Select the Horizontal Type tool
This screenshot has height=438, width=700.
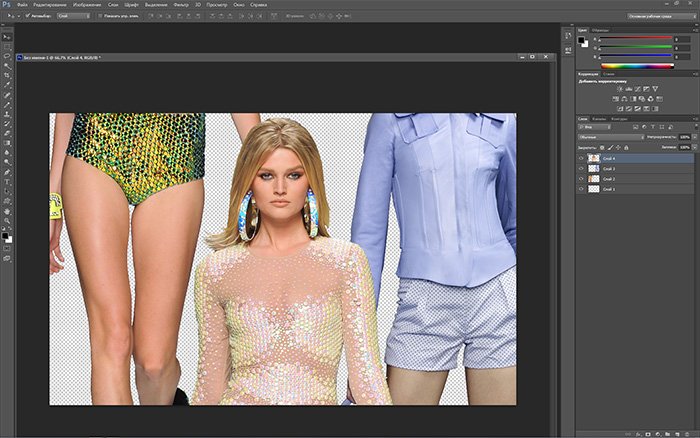coord(7,183)
